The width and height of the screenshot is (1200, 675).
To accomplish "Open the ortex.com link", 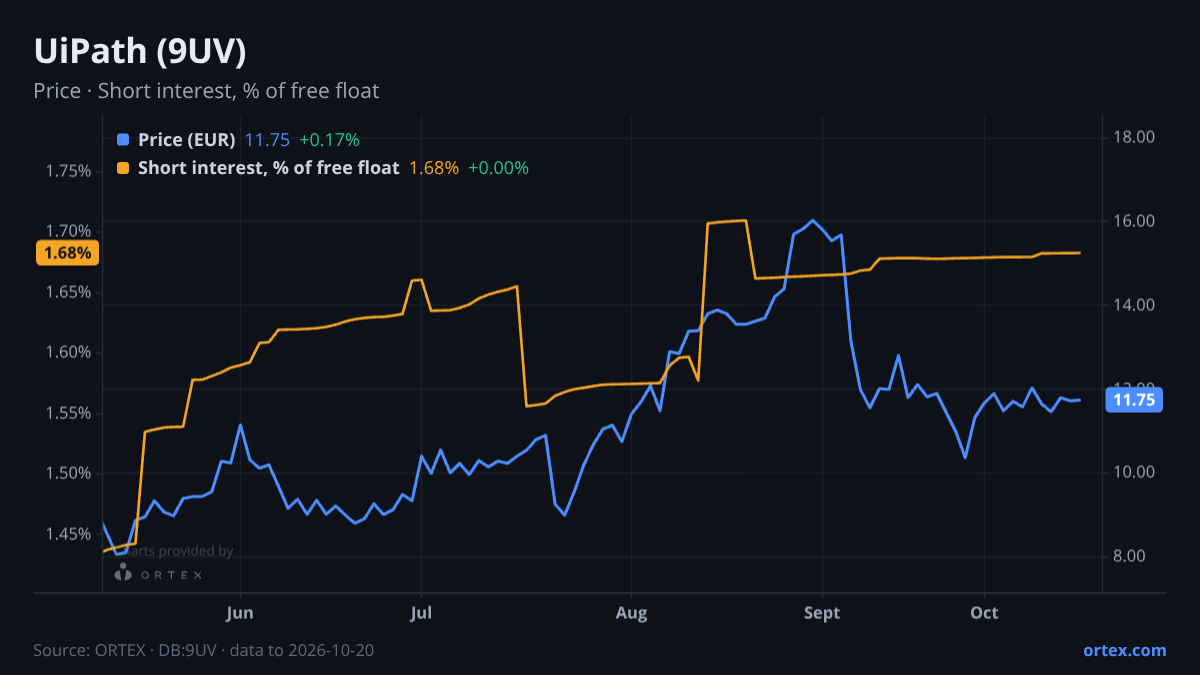I will [1124, 650].
